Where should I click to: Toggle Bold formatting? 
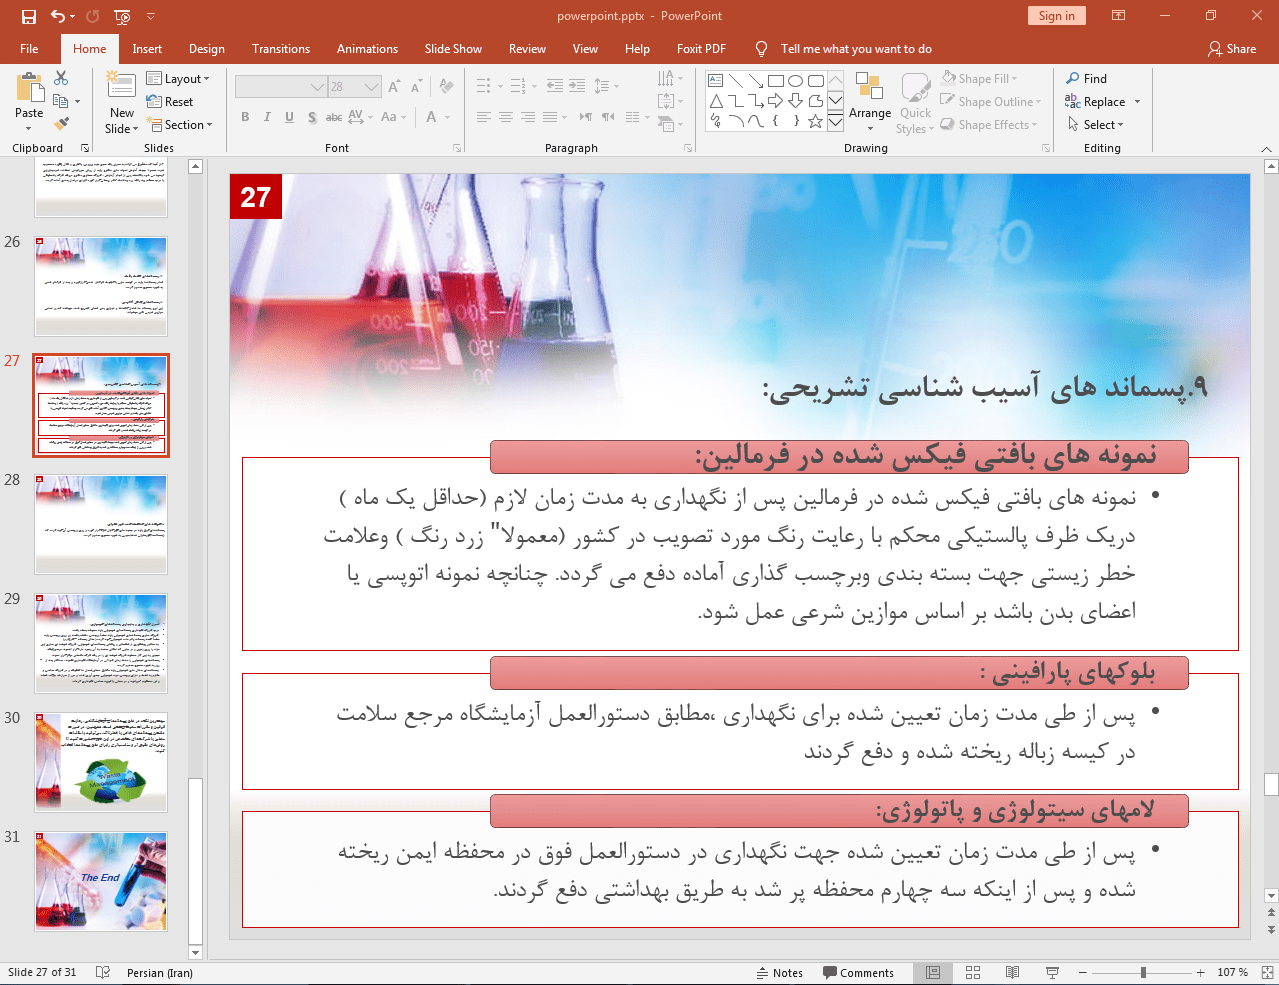(x=245, y=117)
